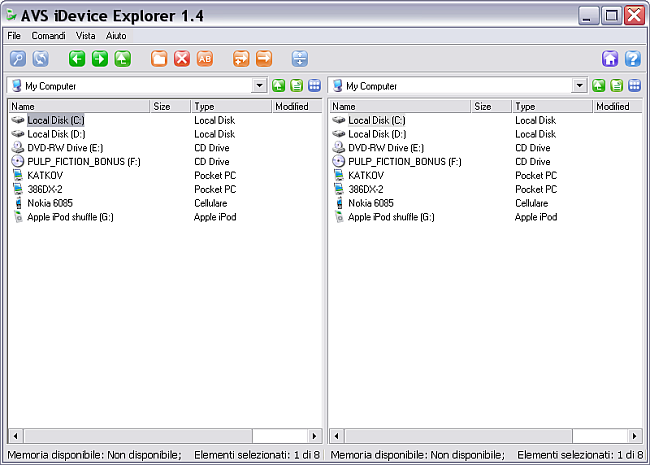Go back with the green left arrow

coord(77,58)
